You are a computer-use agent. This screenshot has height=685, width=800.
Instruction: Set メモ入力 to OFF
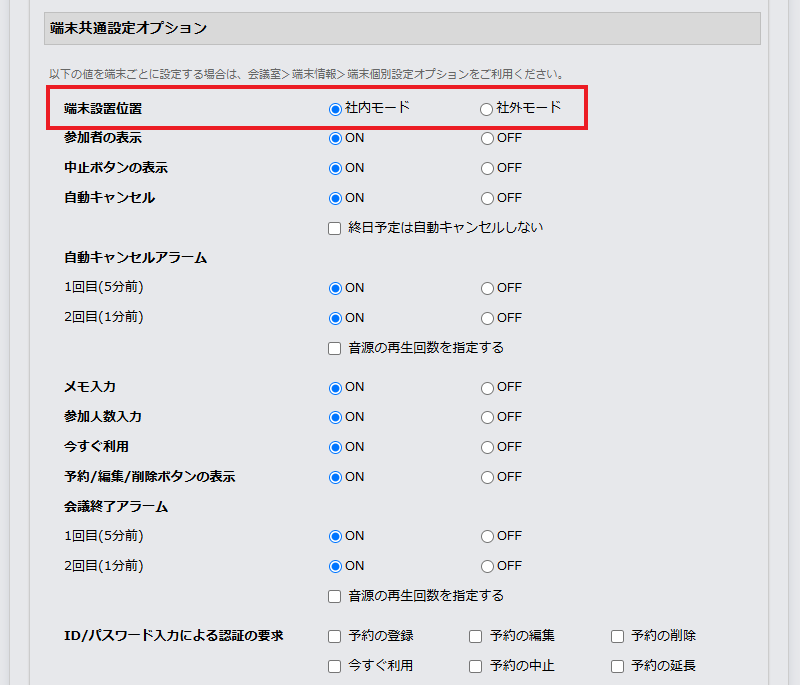click(x=487, y=388)
